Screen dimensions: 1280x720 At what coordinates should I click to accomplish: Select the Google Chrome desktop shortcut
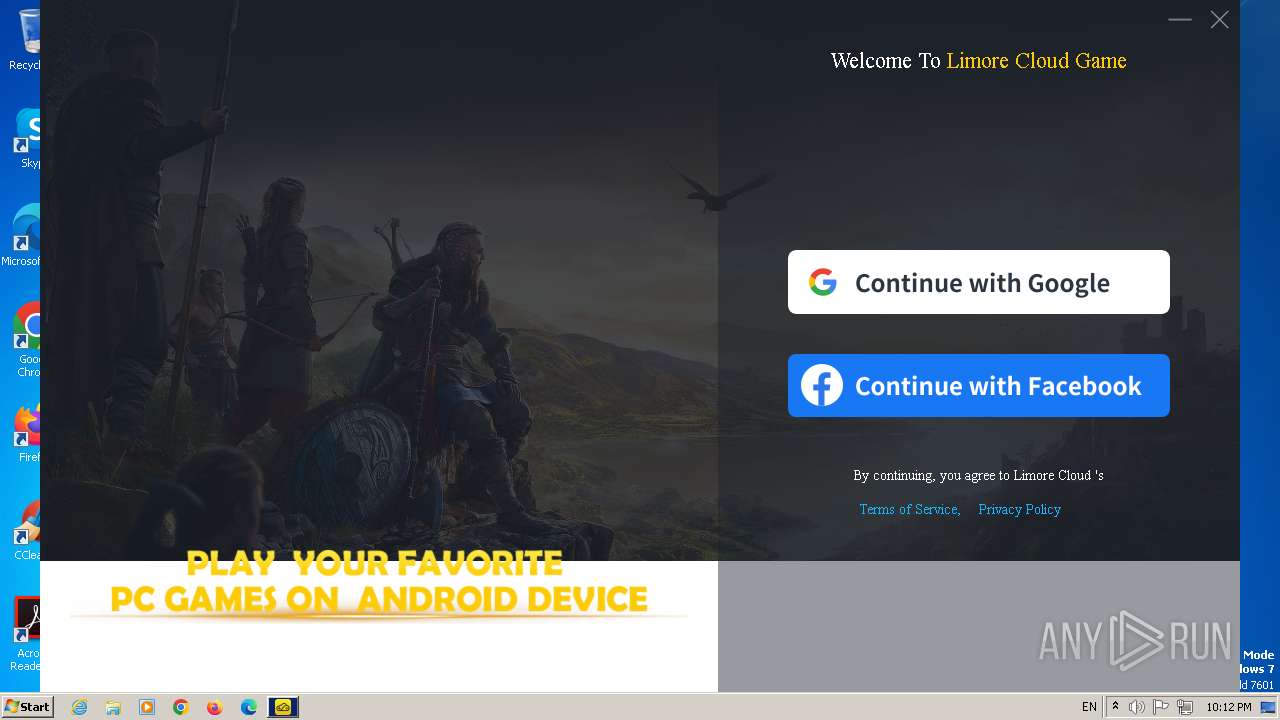(26, 340)
